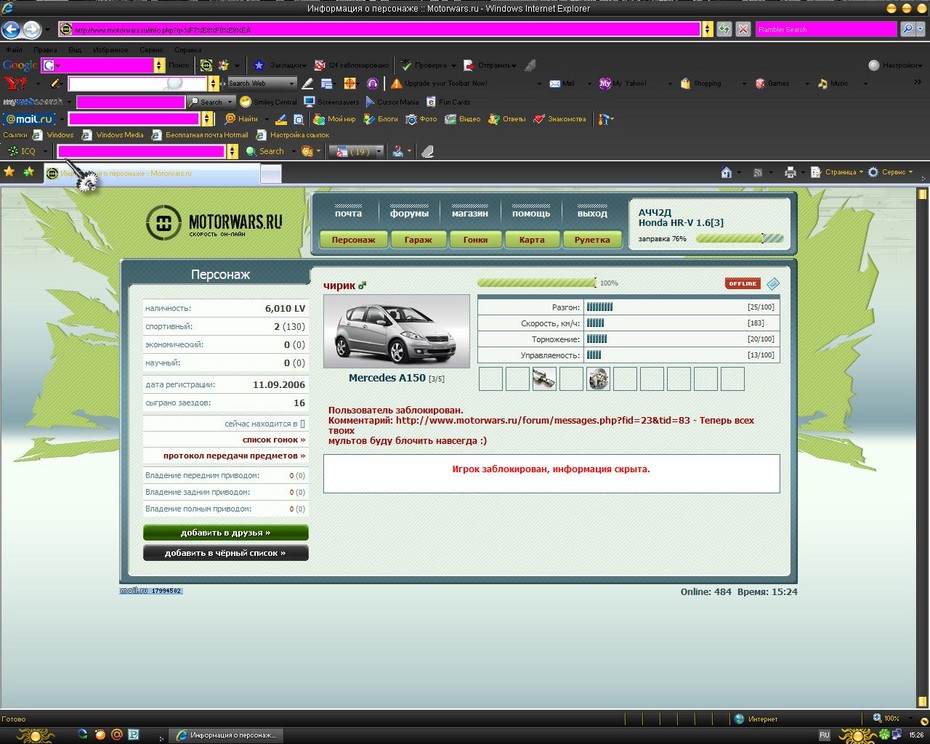930x744 pixels.
Task: Open Cursor Mania toolbar item
Action: coord(392,102)
